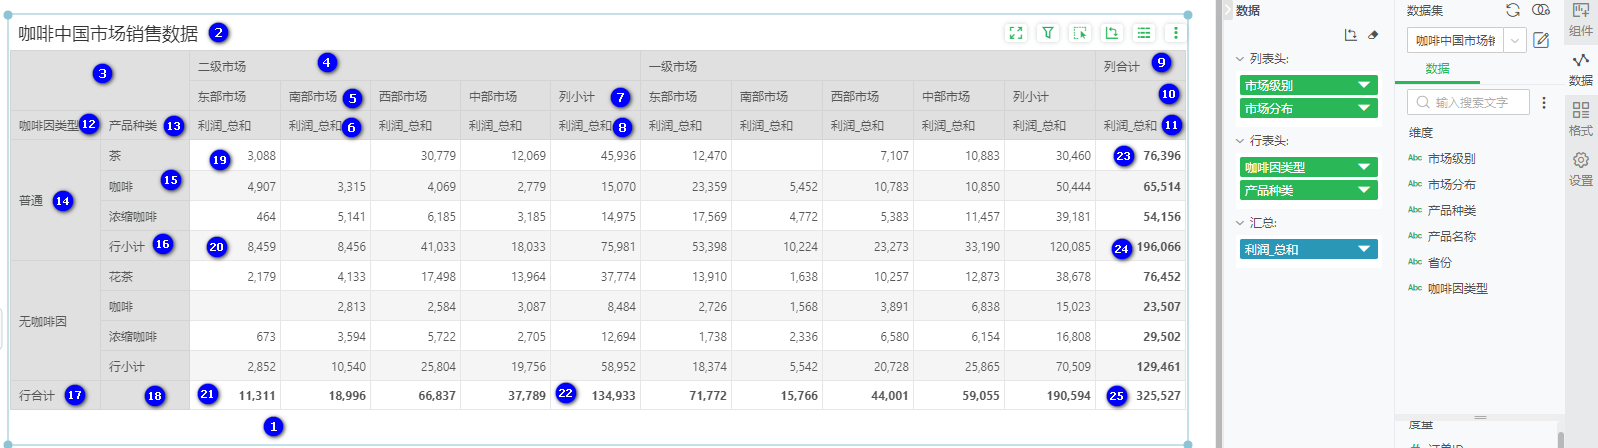Viewport: 1598px width, 448px height.
Task: Click the Abc icon beside 市场级别 field
Action: click(x=1415, y=158)
